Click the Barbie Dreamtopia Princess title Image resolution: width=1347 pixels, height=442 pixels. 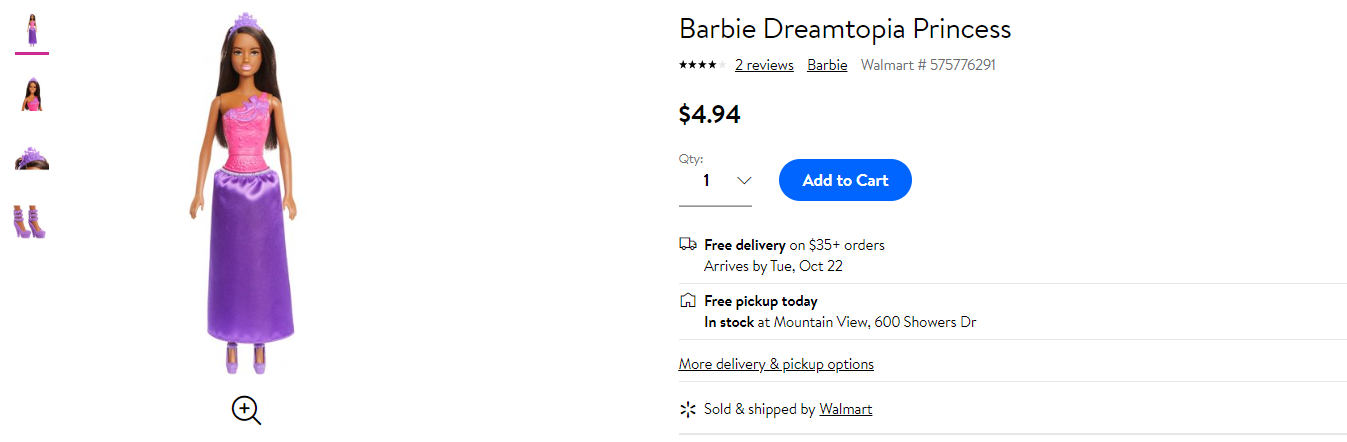click(845, 29)
